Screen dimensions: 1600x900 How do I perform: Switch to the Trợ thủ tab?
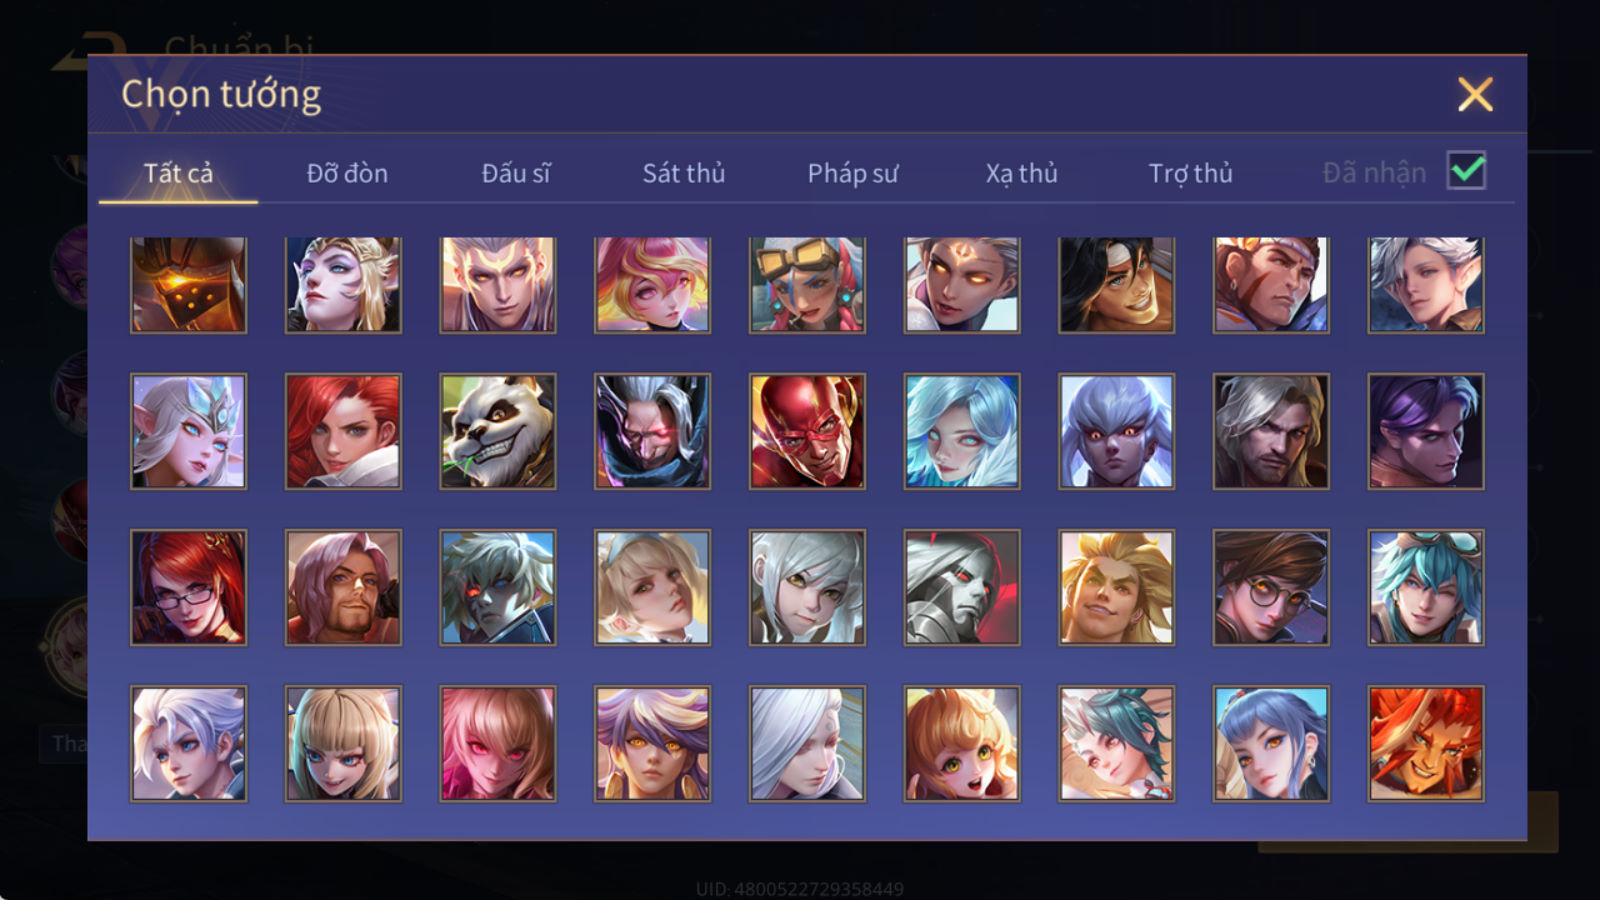click(1190, 173)
